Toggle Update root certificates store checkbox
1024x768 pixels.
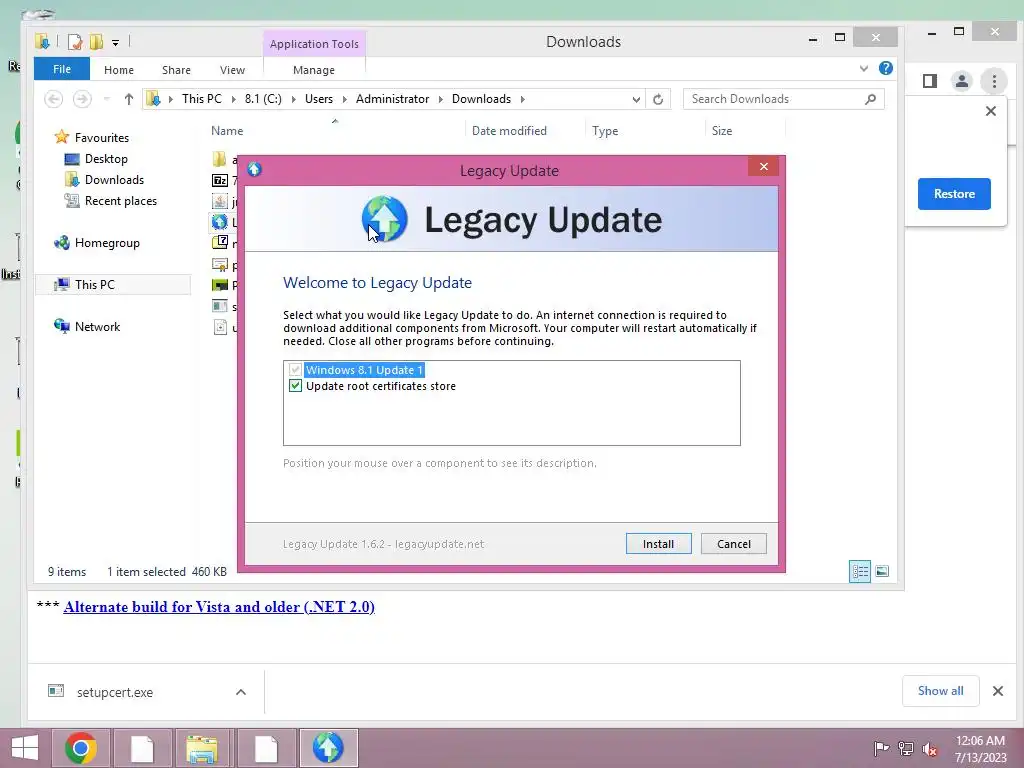pyautogui.click(x=295, y=386)
